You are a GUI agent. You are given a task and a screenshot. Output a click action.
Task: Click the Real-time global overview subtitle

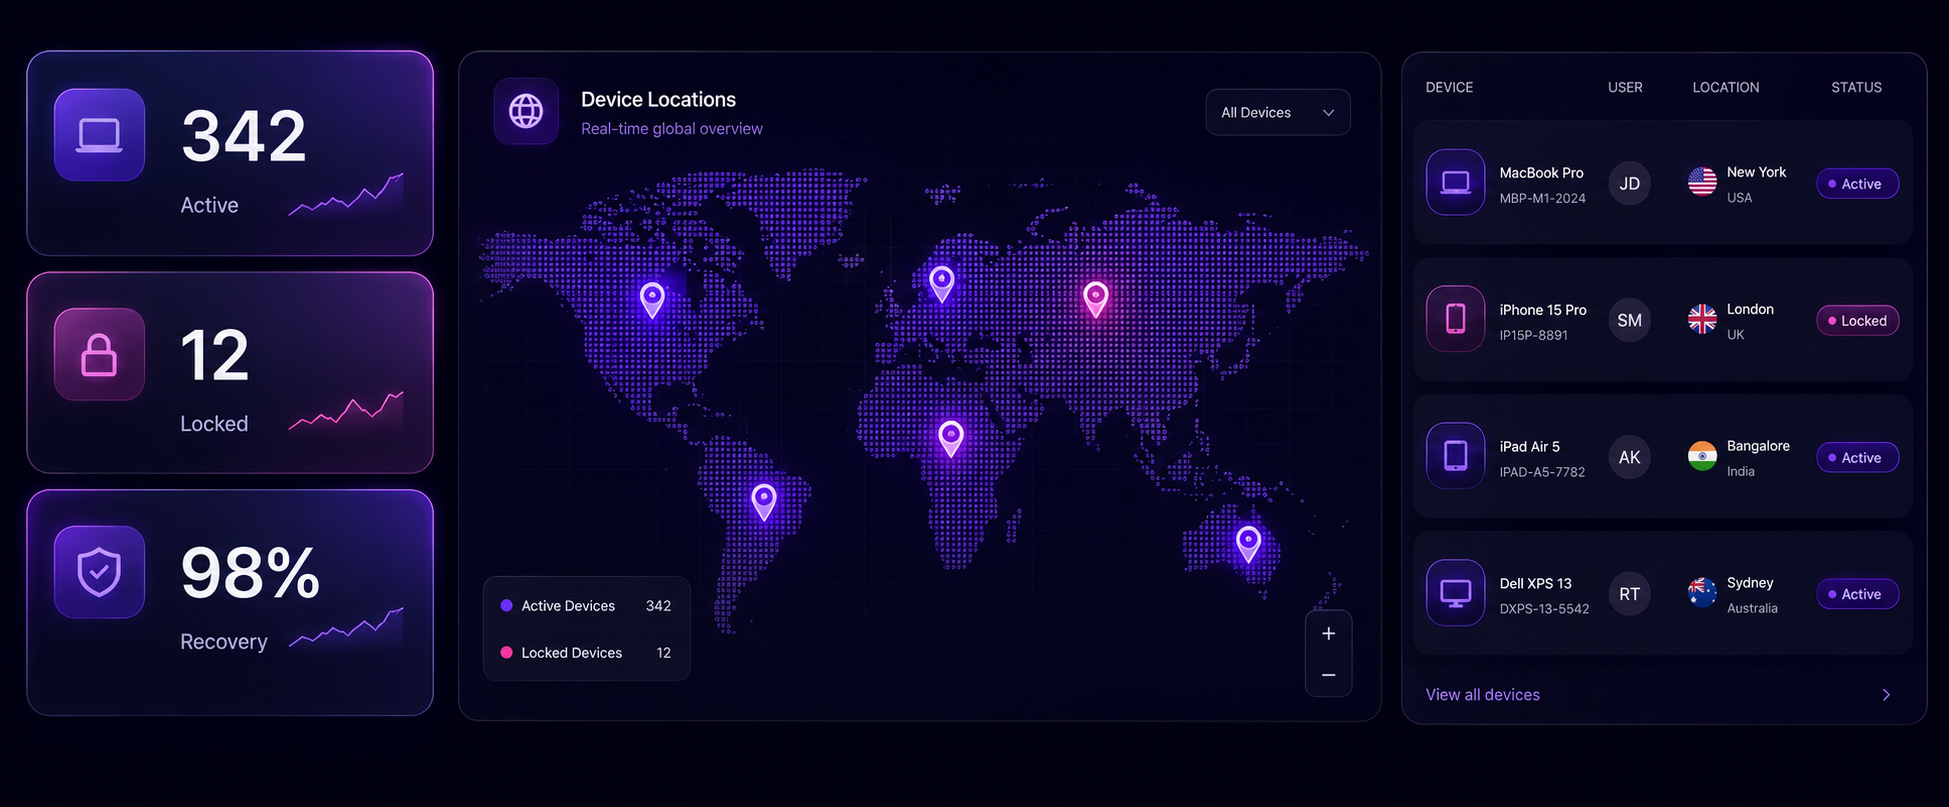click(x=671, y=129)
